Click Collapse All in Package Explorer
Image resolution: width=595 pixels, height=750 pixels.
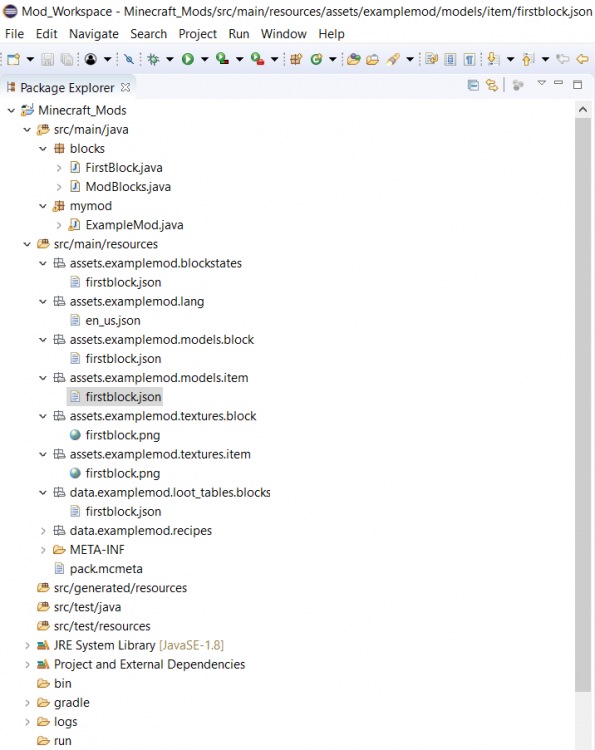pos(473,85)
